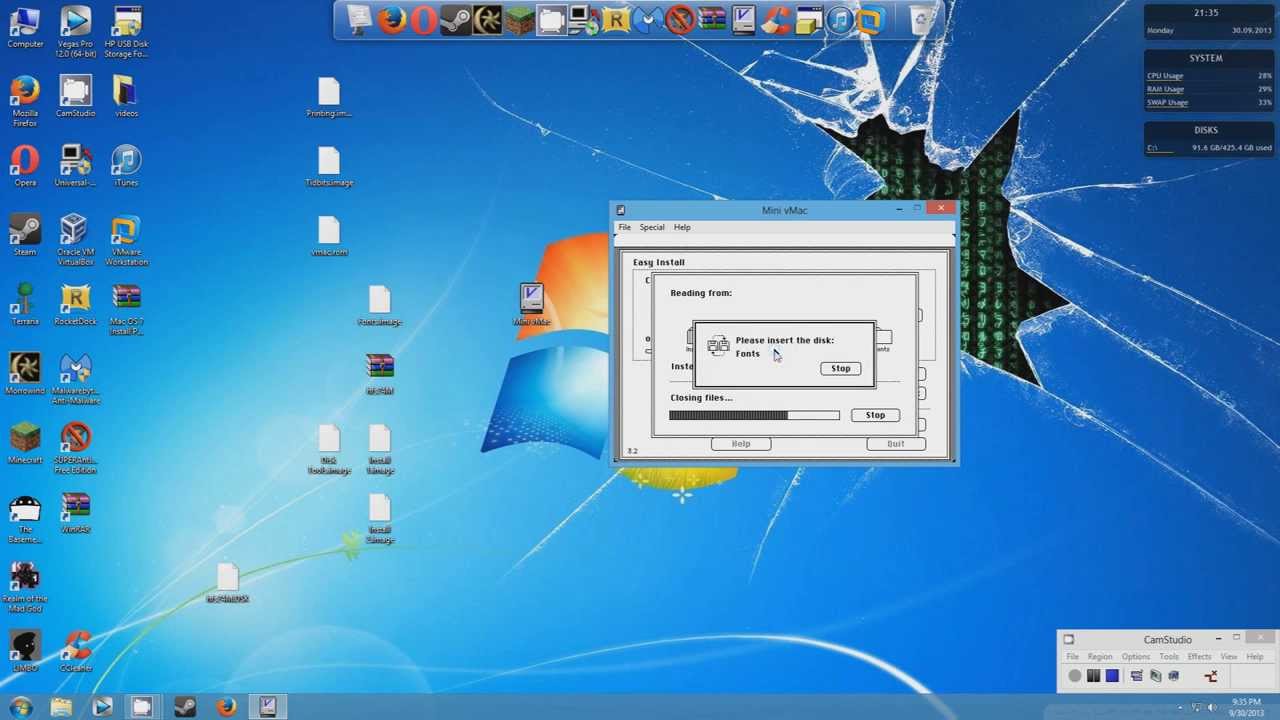Open CamStudio Region menu
The image size is (1280, 720).
tap(1100, 657)
